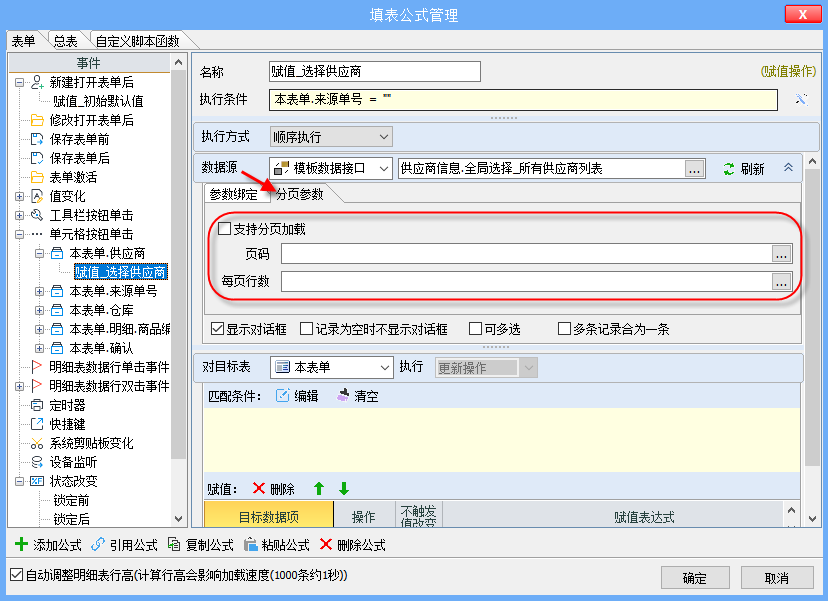The height and width of the screenshot is (601, 828).
Task: Browse data interface with ellipsis button
Action: 694,169
